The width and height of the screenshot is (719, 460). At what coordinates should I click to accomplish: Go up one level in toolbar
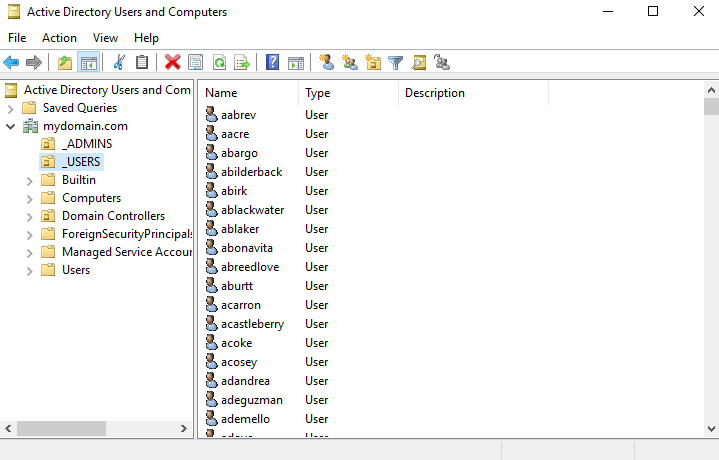[x=65, y=62]
